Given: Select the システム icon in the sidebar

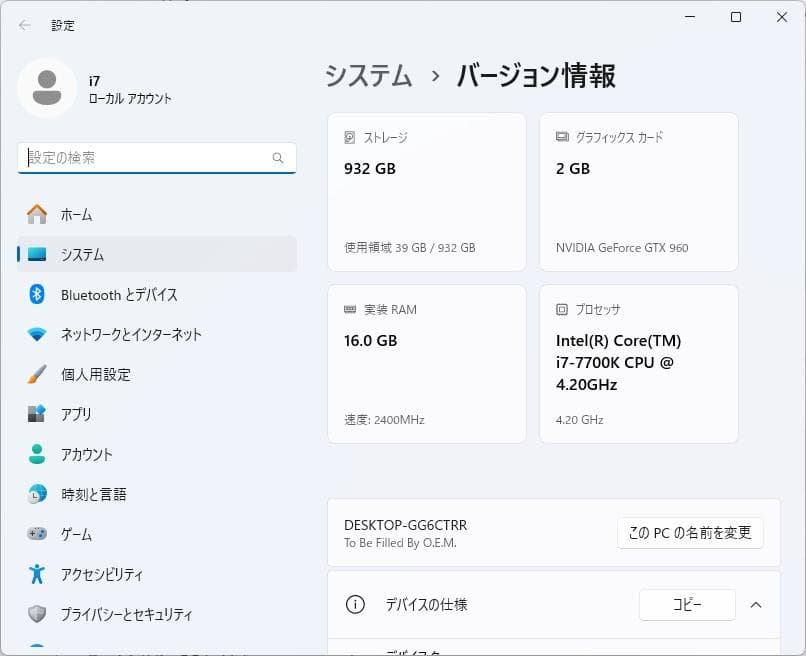Looking at the screenshot, I should point(36,254).
